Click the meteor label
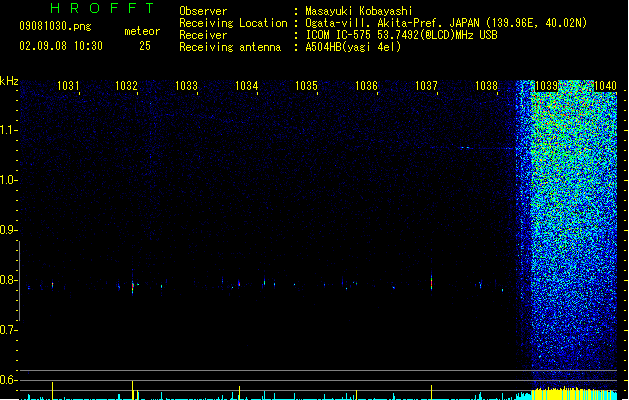 142,31
